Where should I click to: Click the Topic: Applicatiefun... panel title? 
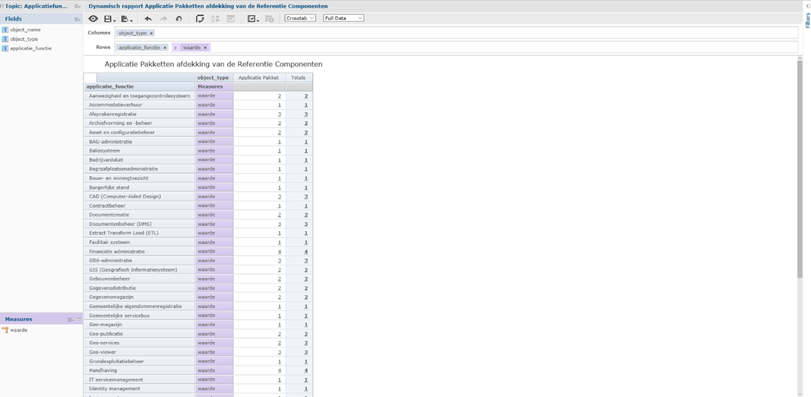36,6
